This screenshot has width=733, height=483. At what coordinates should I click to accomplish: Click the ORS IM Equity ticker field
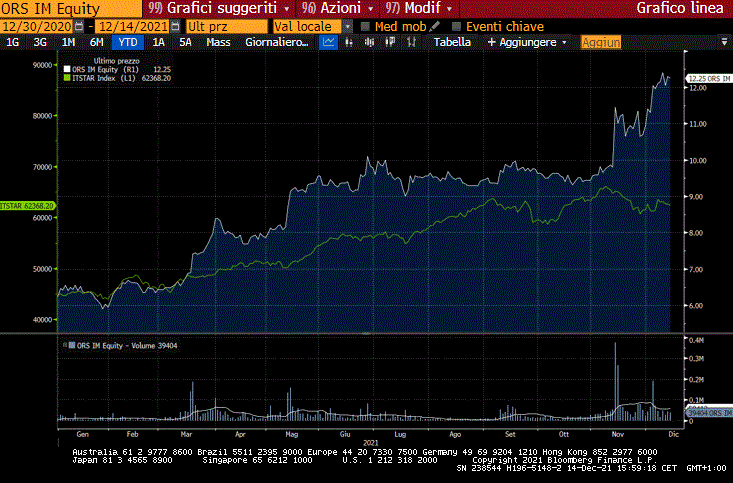coord(71,8)
